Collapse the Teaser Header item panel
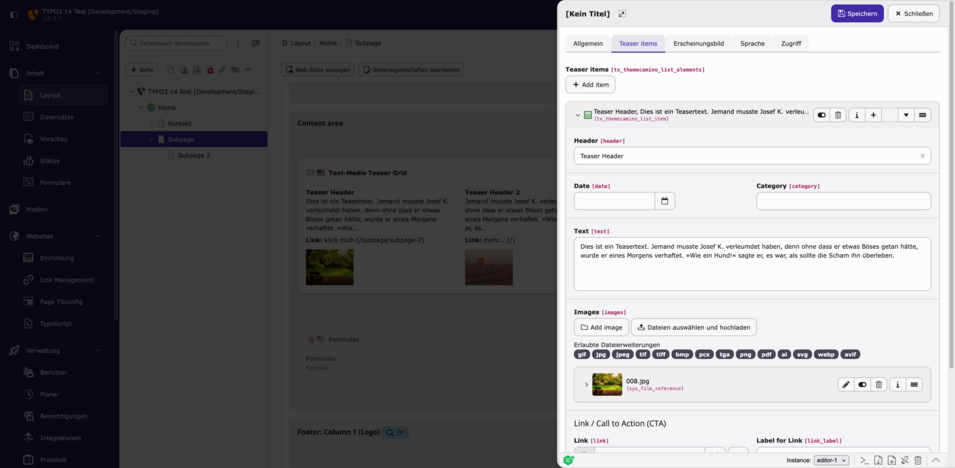955x468 pixels. click(578, 115)
